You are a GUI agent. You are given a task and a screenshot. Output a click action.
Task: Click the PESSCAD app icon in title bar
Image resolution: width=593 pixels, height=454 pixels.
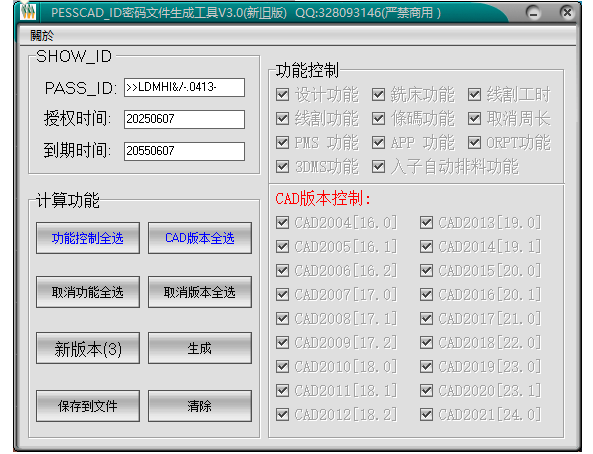click(28, 12)
